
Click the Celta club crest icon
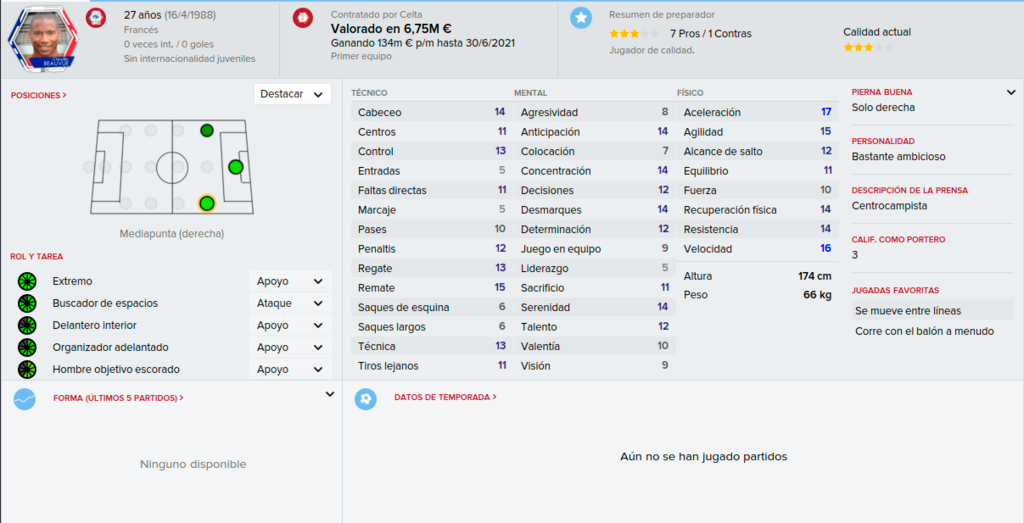(302, 18)
